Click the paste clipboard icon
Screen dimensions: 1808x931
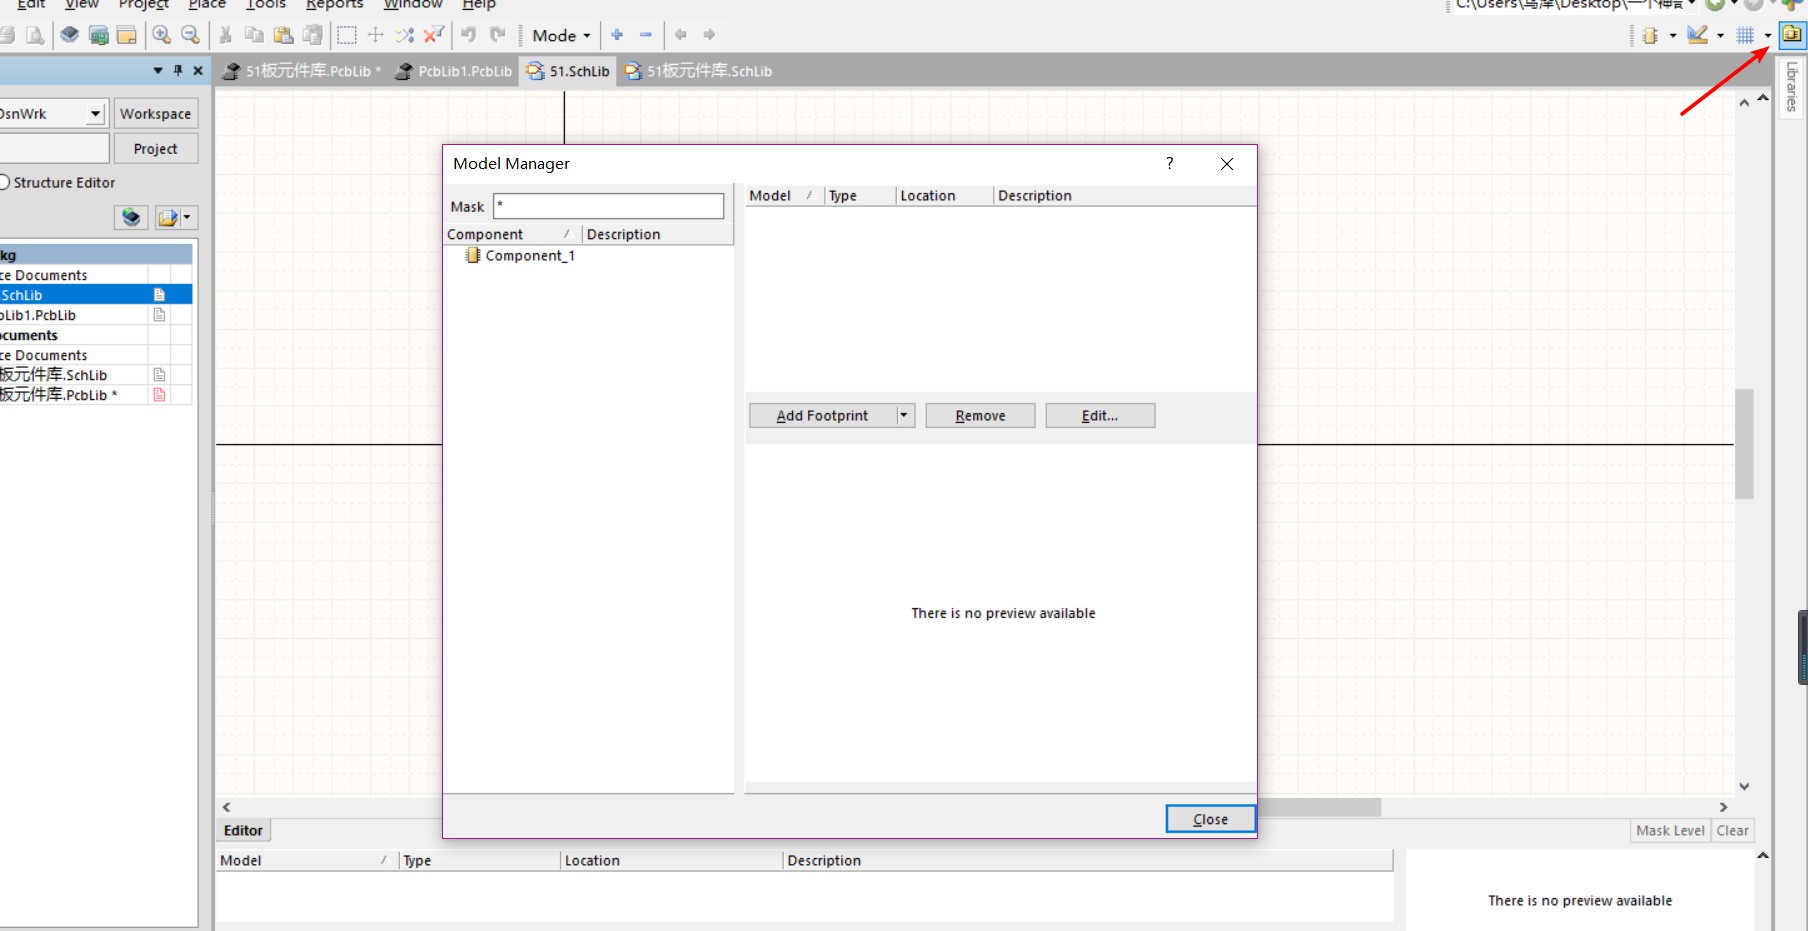click(284, 35)
